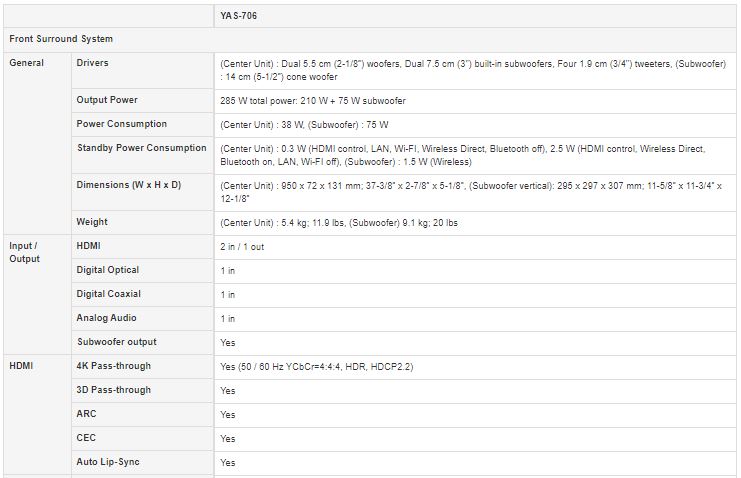Select the 4K Pass-through label

(x=113, y=366)
